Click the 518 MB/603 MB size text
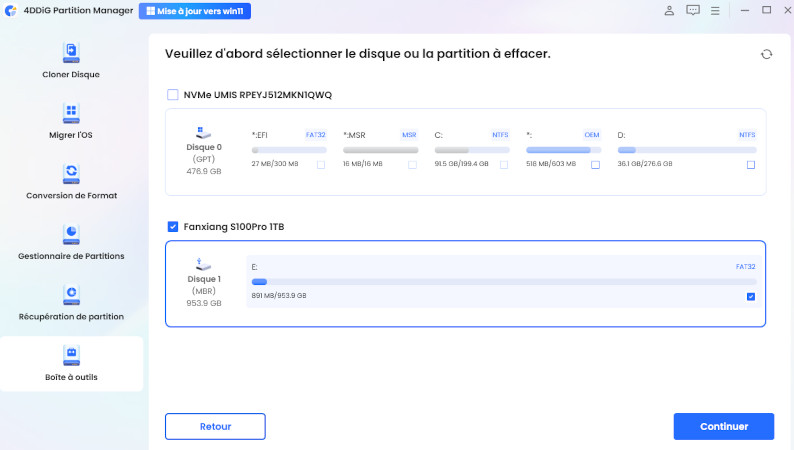Screen dimensions: 794x450 click(x=551, y=164)
